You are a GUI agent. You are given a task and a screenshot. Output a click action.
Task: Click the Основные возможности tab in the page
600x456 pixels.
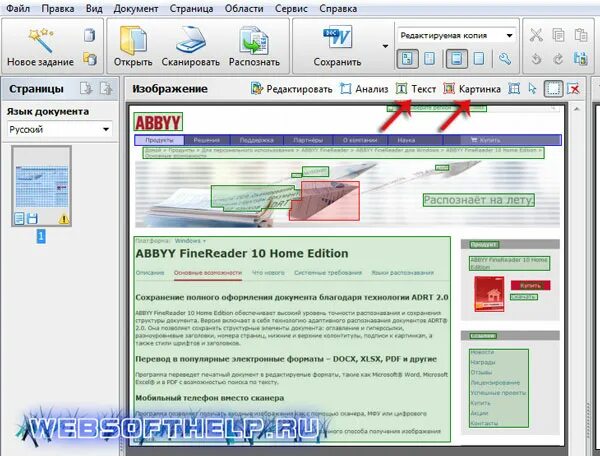click(208, 273)
